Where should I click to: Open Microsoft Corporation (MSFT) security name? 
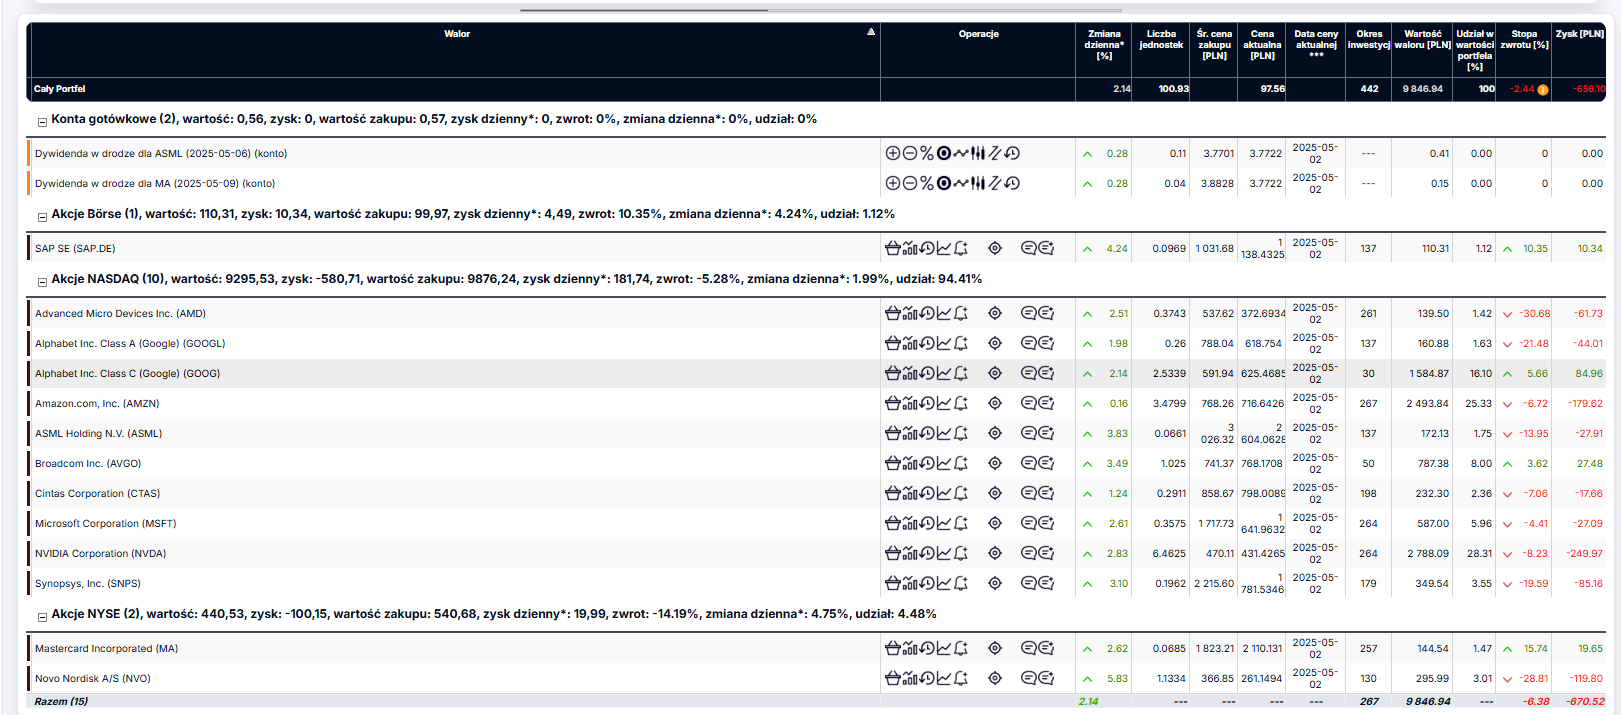click(106, 523)
